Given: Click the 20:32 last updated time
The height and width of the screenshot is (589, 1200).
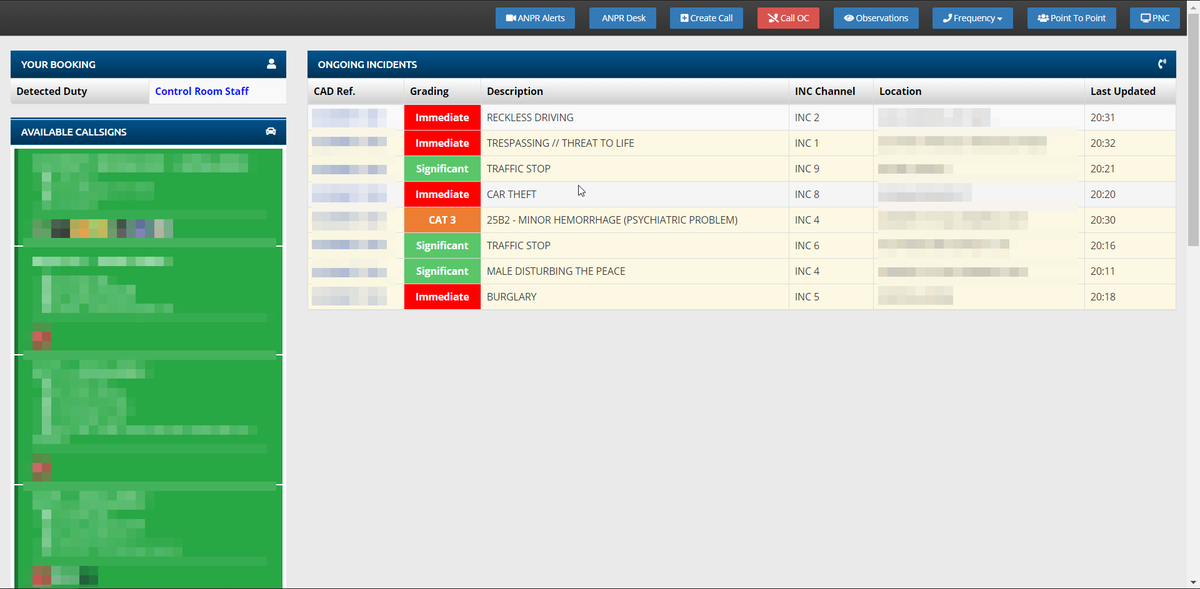Looking at the screenshot, I should pyautogui.click(x=1103, y=144).
